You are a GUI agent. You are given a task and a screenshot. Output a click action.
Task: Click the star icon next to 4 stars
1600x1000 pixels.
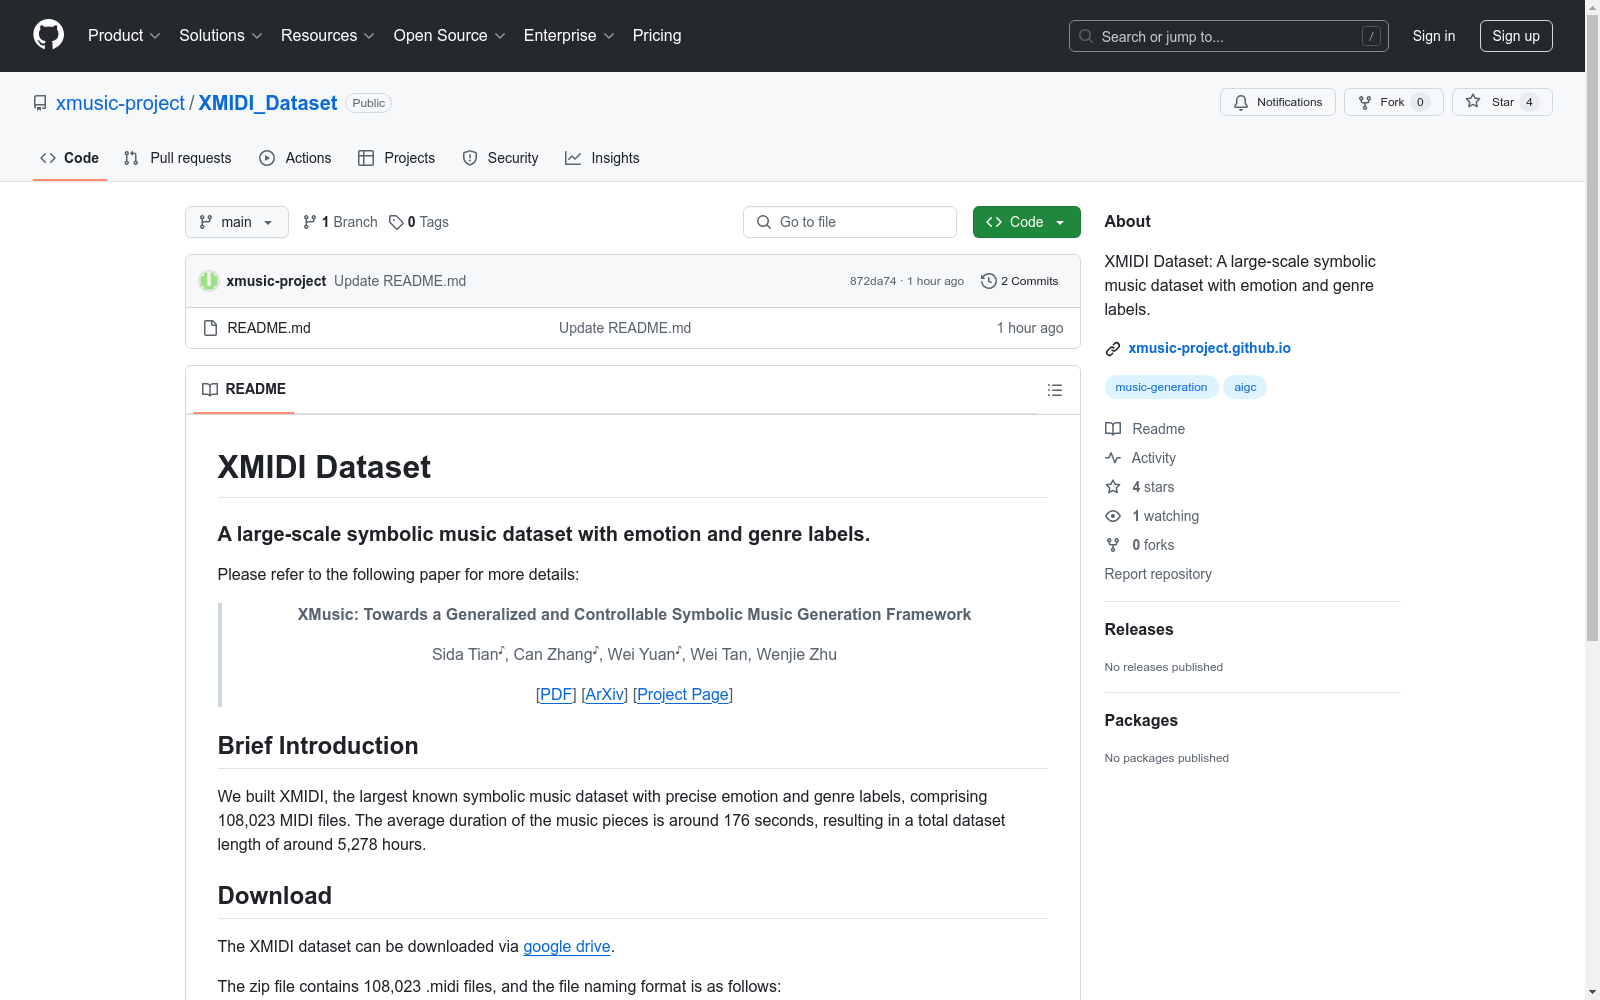(1113, 487)
